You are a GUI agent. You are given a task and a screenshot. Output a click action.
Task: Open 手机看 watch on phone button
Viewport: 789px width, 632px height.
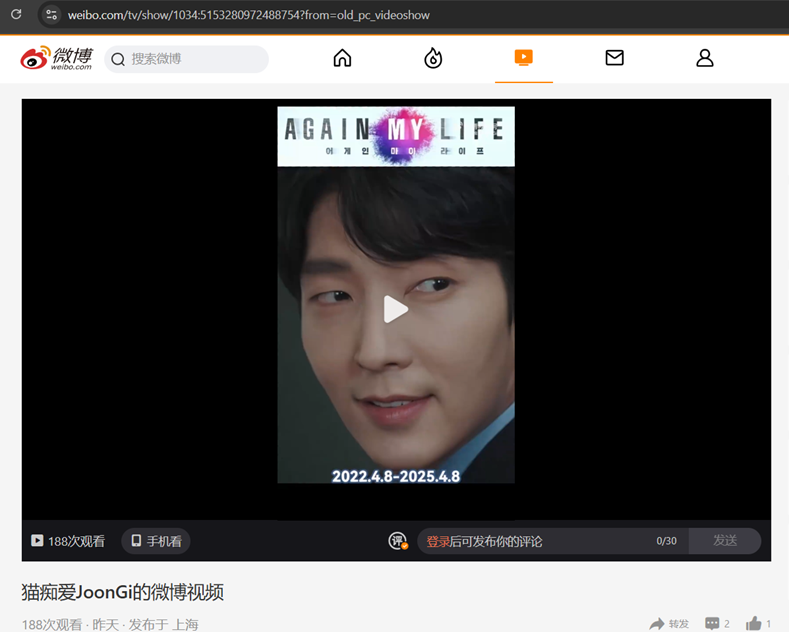[x=156, y=541]
